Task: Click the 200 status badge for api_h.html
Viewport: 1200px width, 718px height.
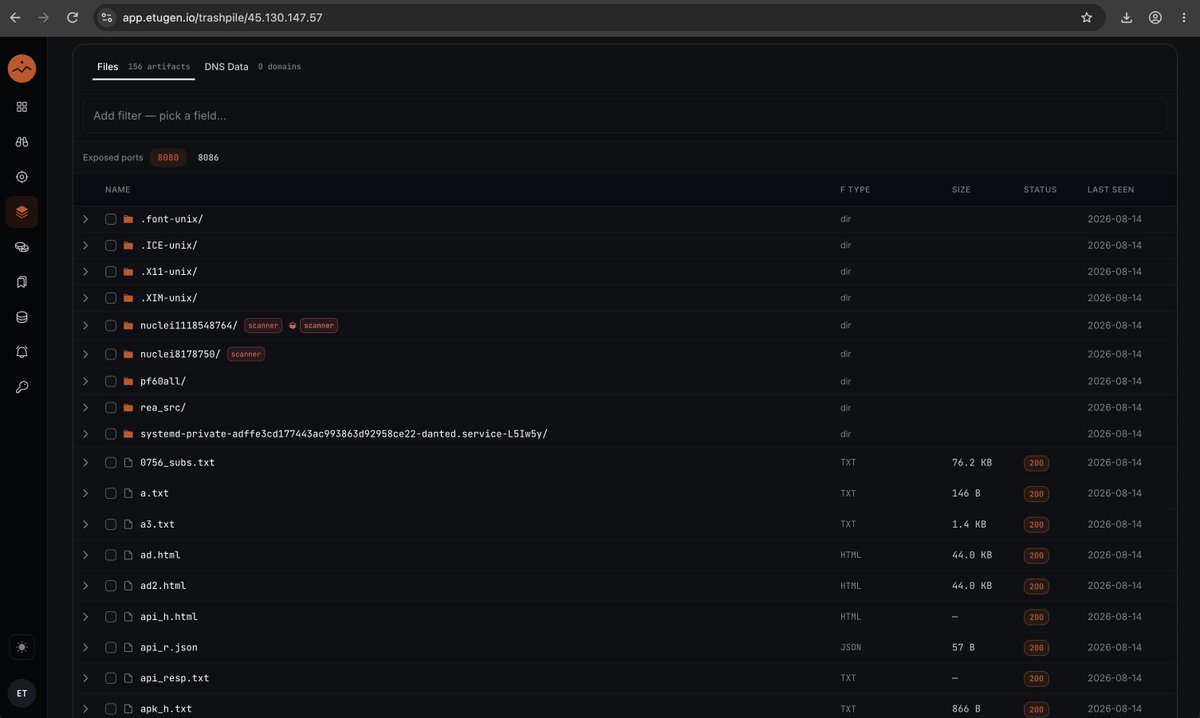Action: [1036, 616]
